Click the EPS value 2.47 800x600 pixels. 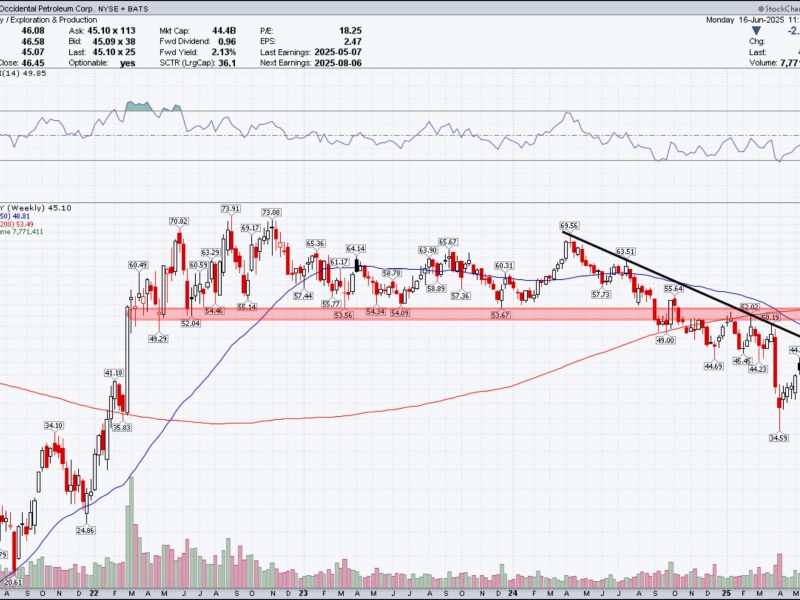353,41
